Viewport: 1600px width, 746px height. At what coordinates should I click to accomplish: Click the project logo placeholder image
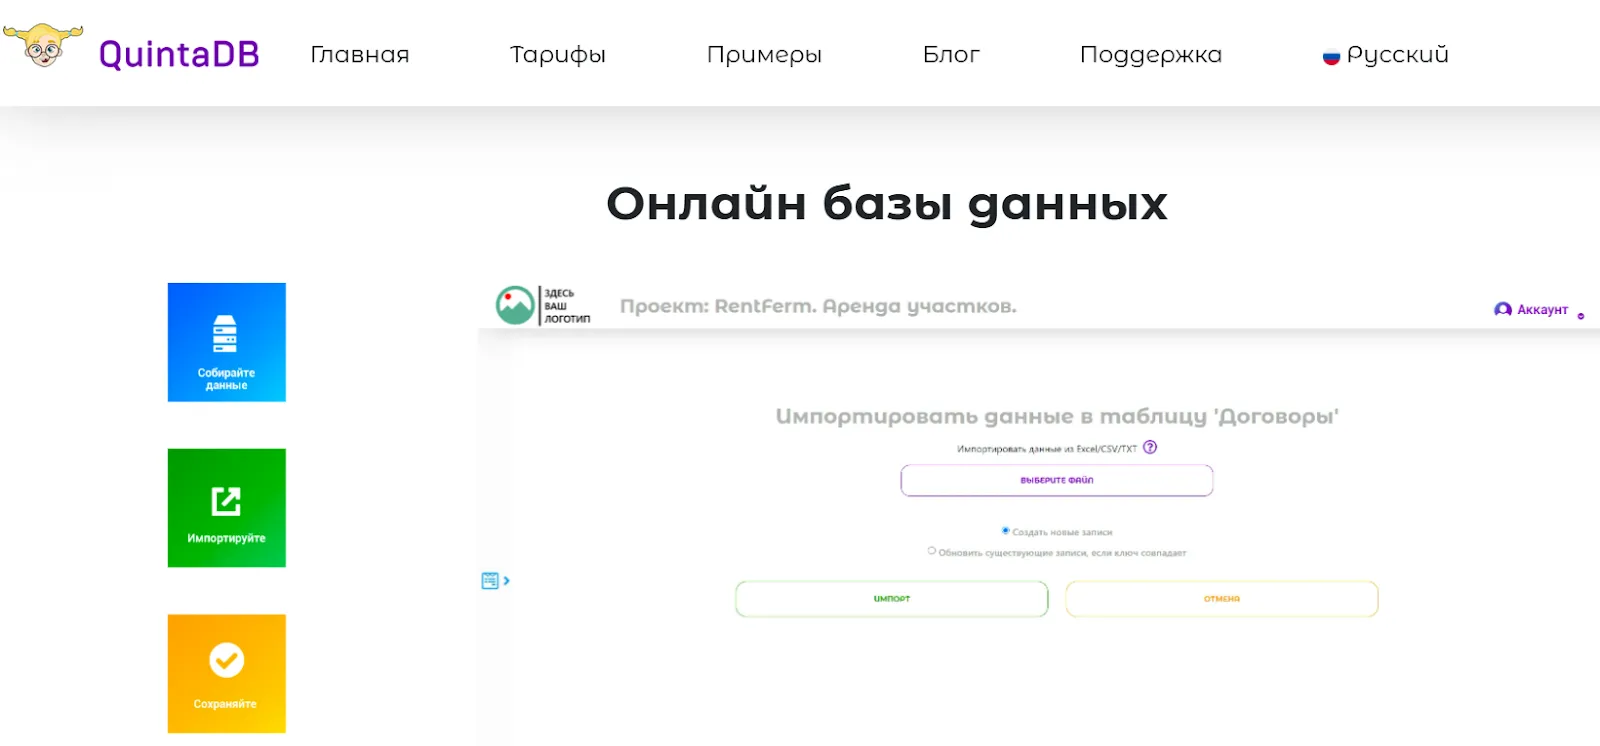point(543,305)
